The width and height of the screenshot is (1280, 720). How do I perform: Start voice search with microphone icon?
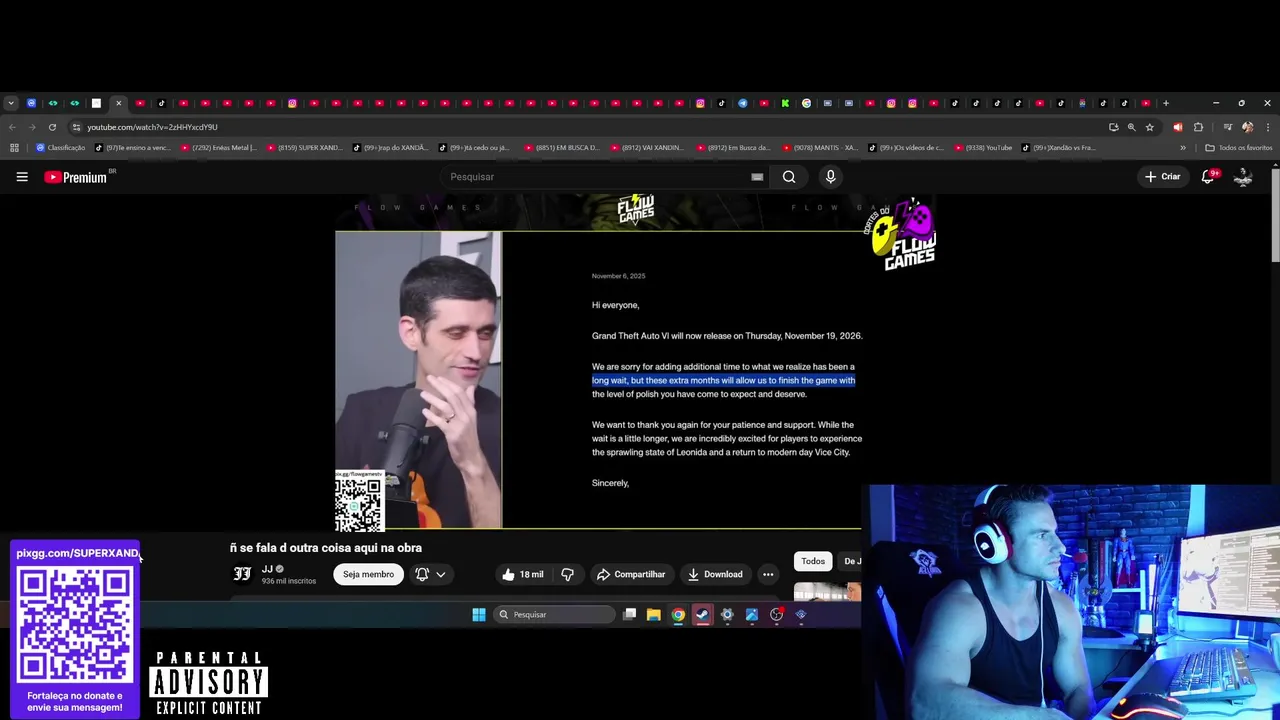(x=830, y=177)
